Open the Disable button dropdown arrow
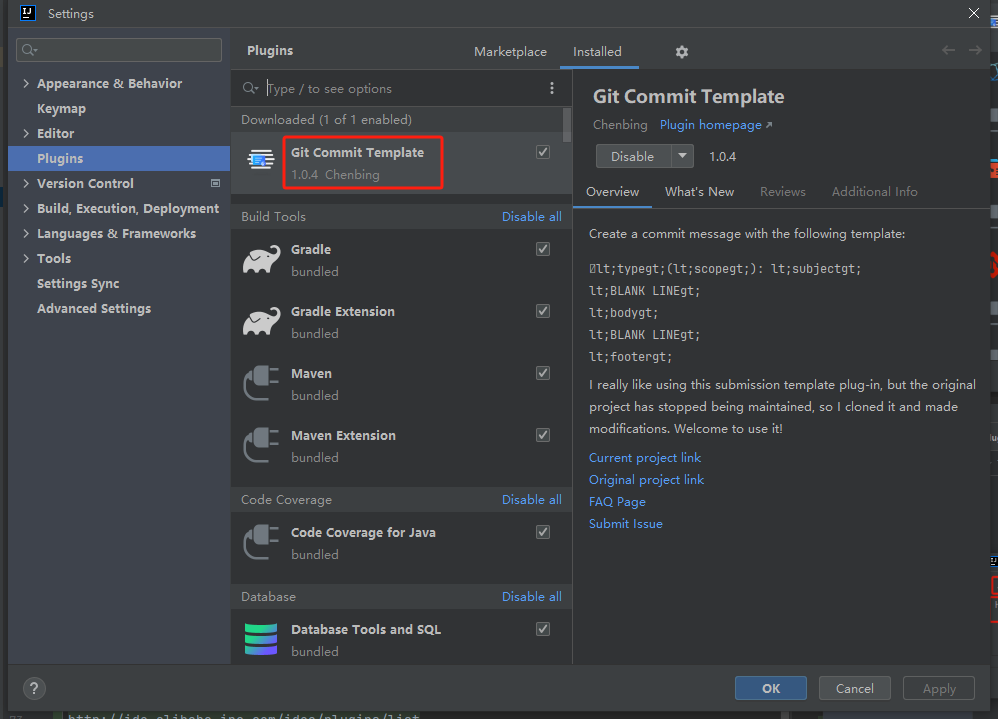This screenshot has width=998, height=719. pyautogui.click(x=682, y=156)
